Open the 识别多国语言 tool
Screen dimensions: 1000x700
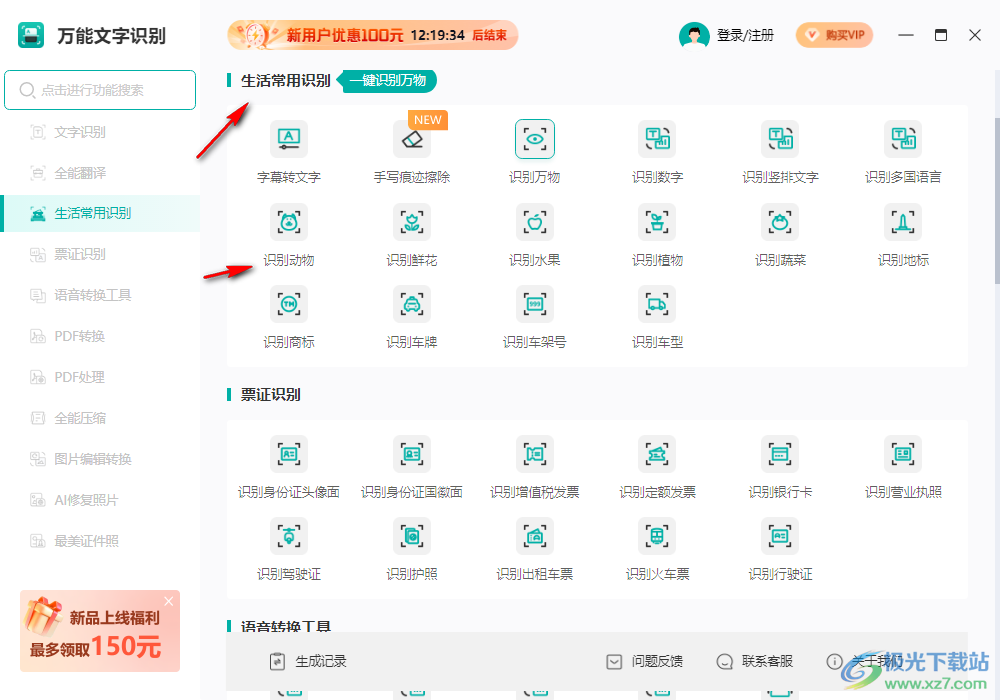[x=903, y=138]
